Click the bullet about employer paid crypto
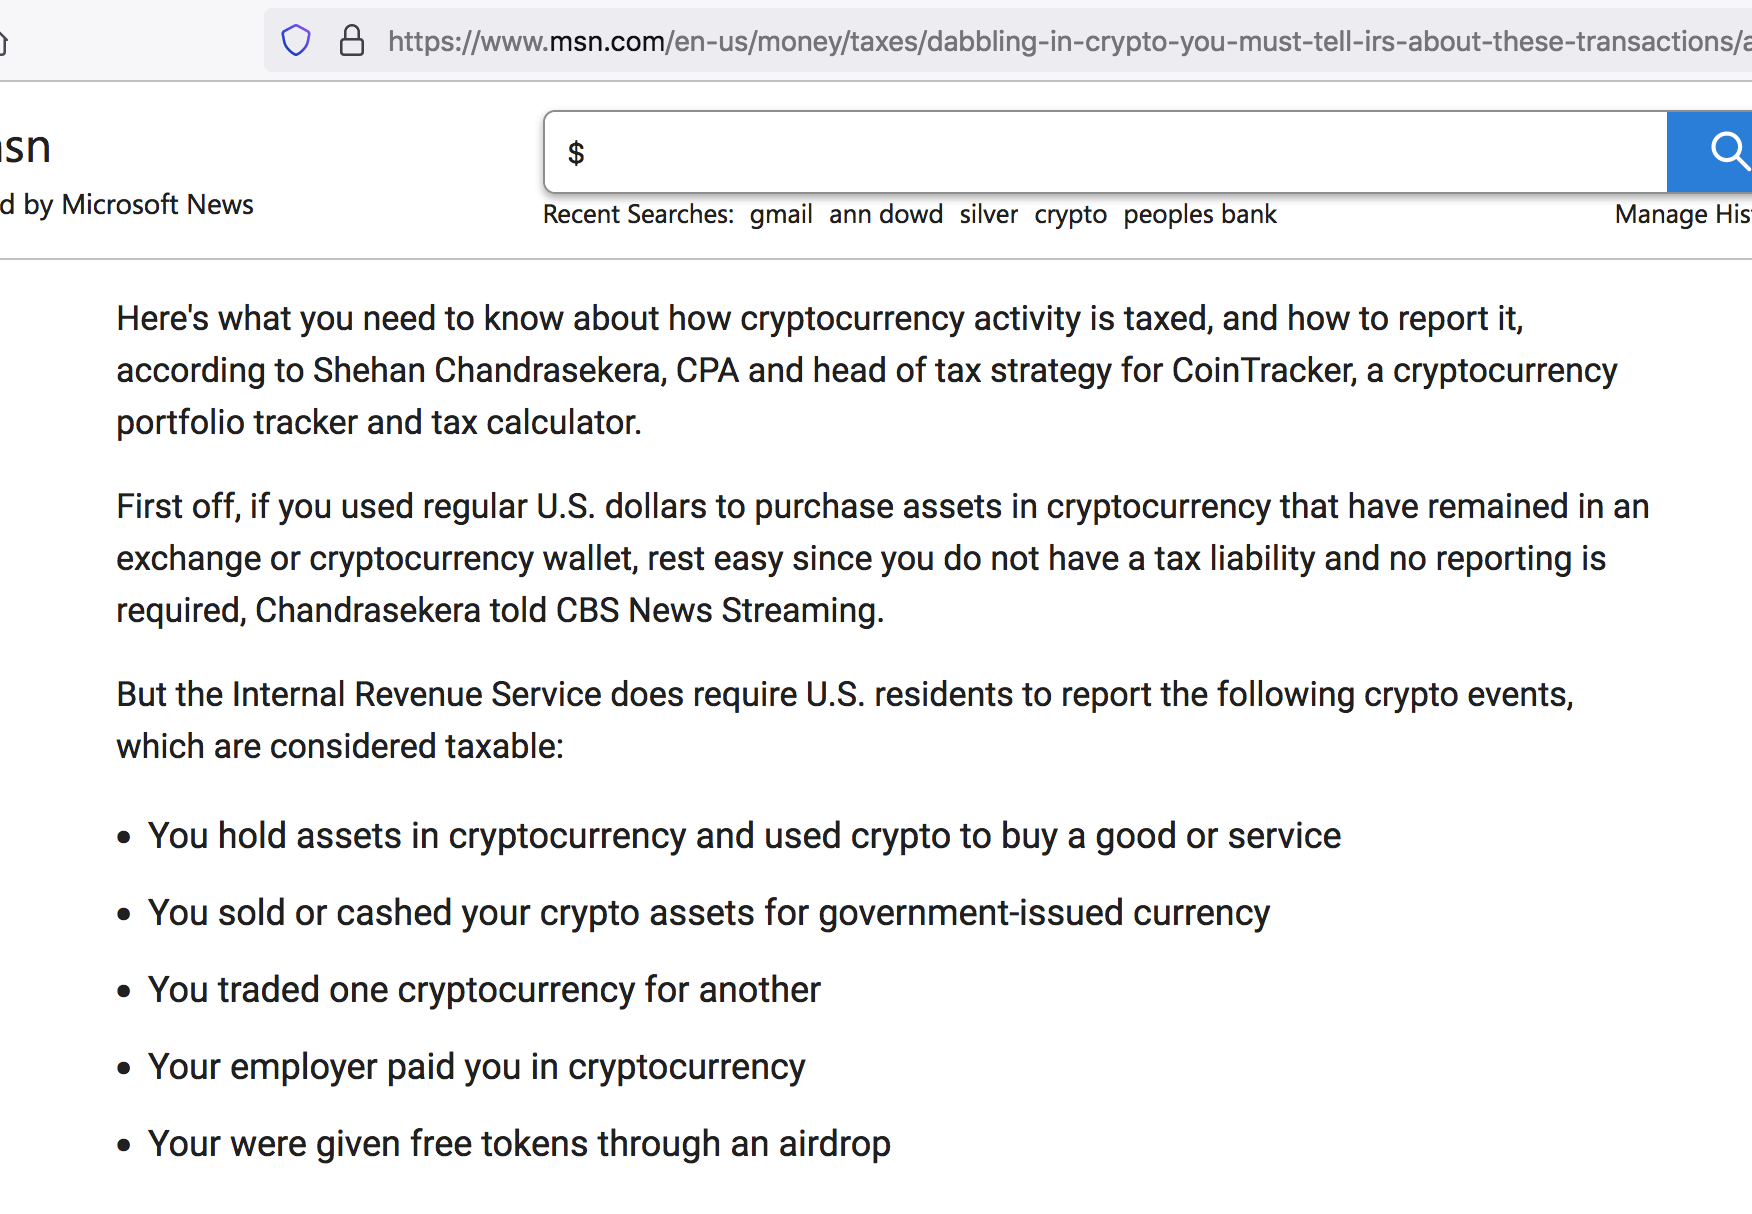 pyautogui.click(x=476, y=1067)
